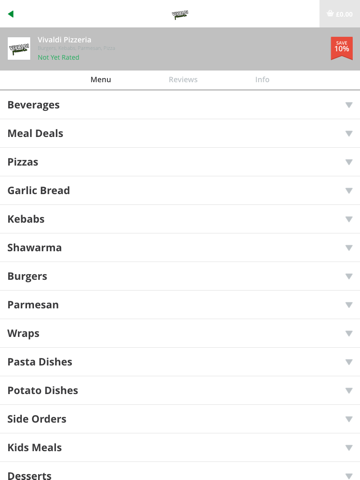Image resolution: width=360 pixels, height=480 pixels.
Task: Open the Garlic Bread dropdown arrow
Action: click(349, 191)
